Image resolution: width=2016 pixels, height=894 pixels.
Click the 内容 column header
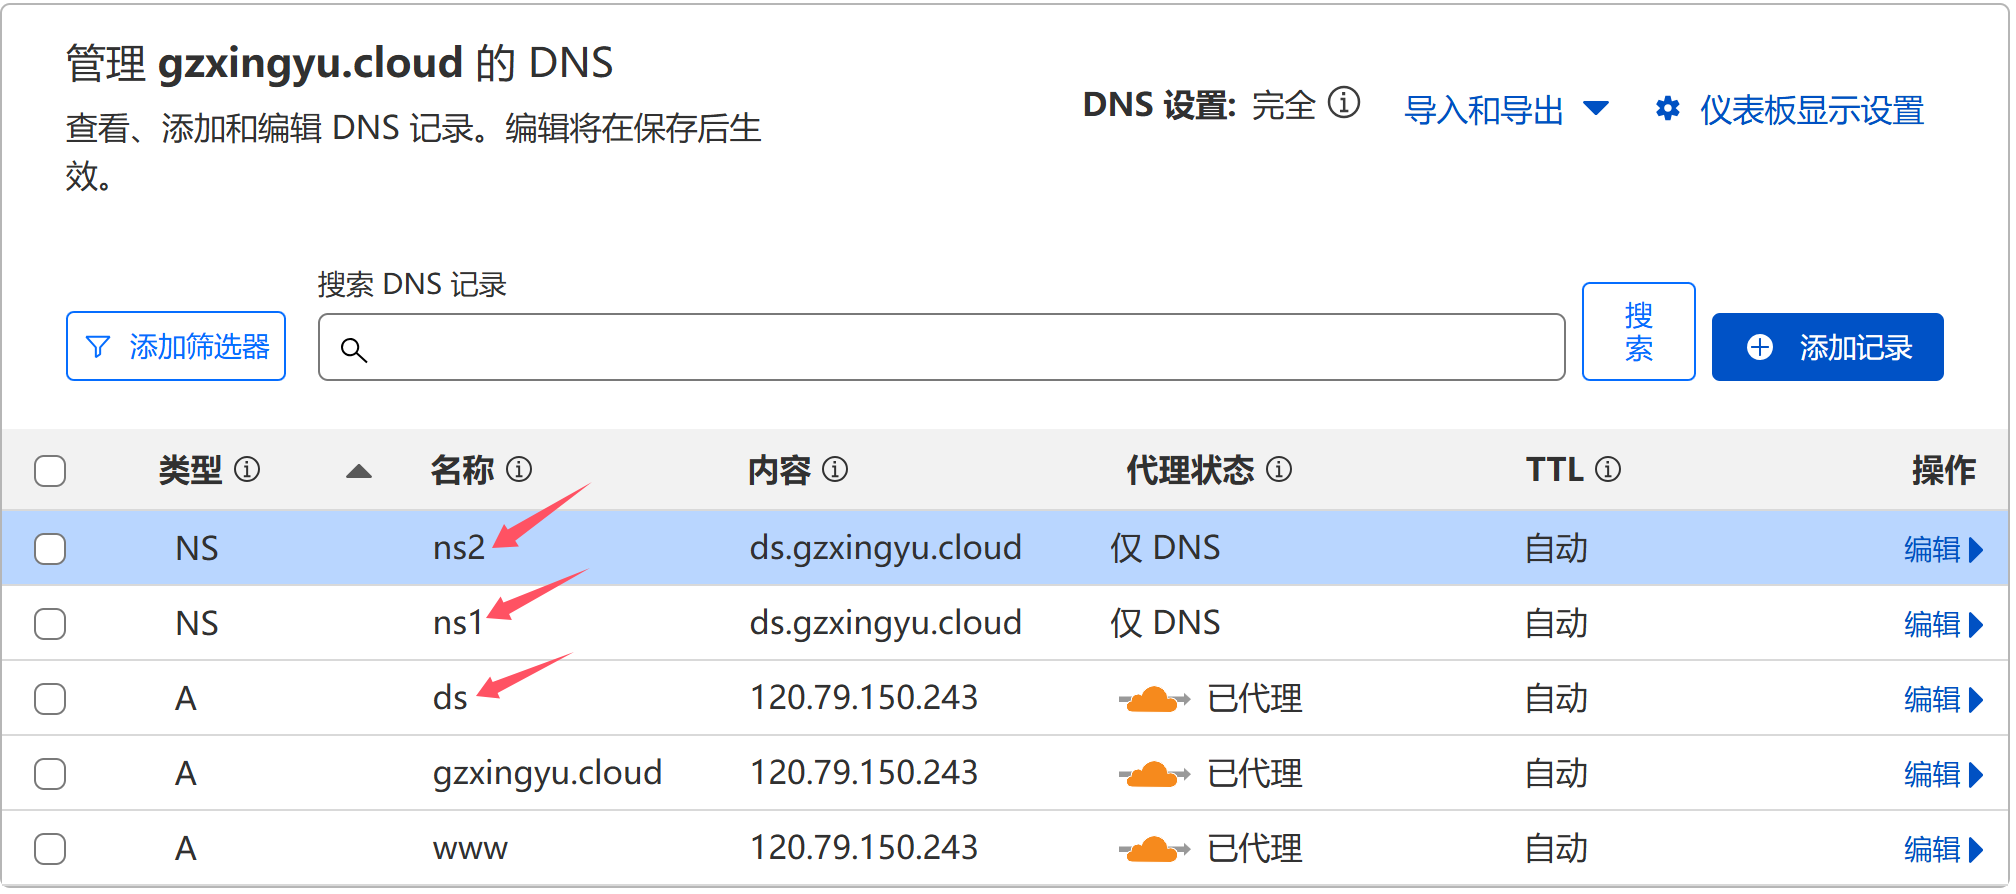[x=779, y=469]
